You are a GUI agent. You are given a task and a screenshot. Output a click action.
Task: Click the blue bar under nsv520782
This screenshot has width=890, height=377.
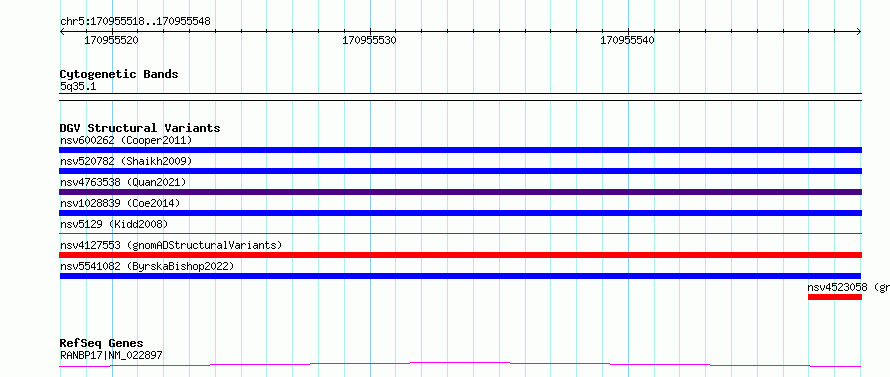[x=460, y=171]
